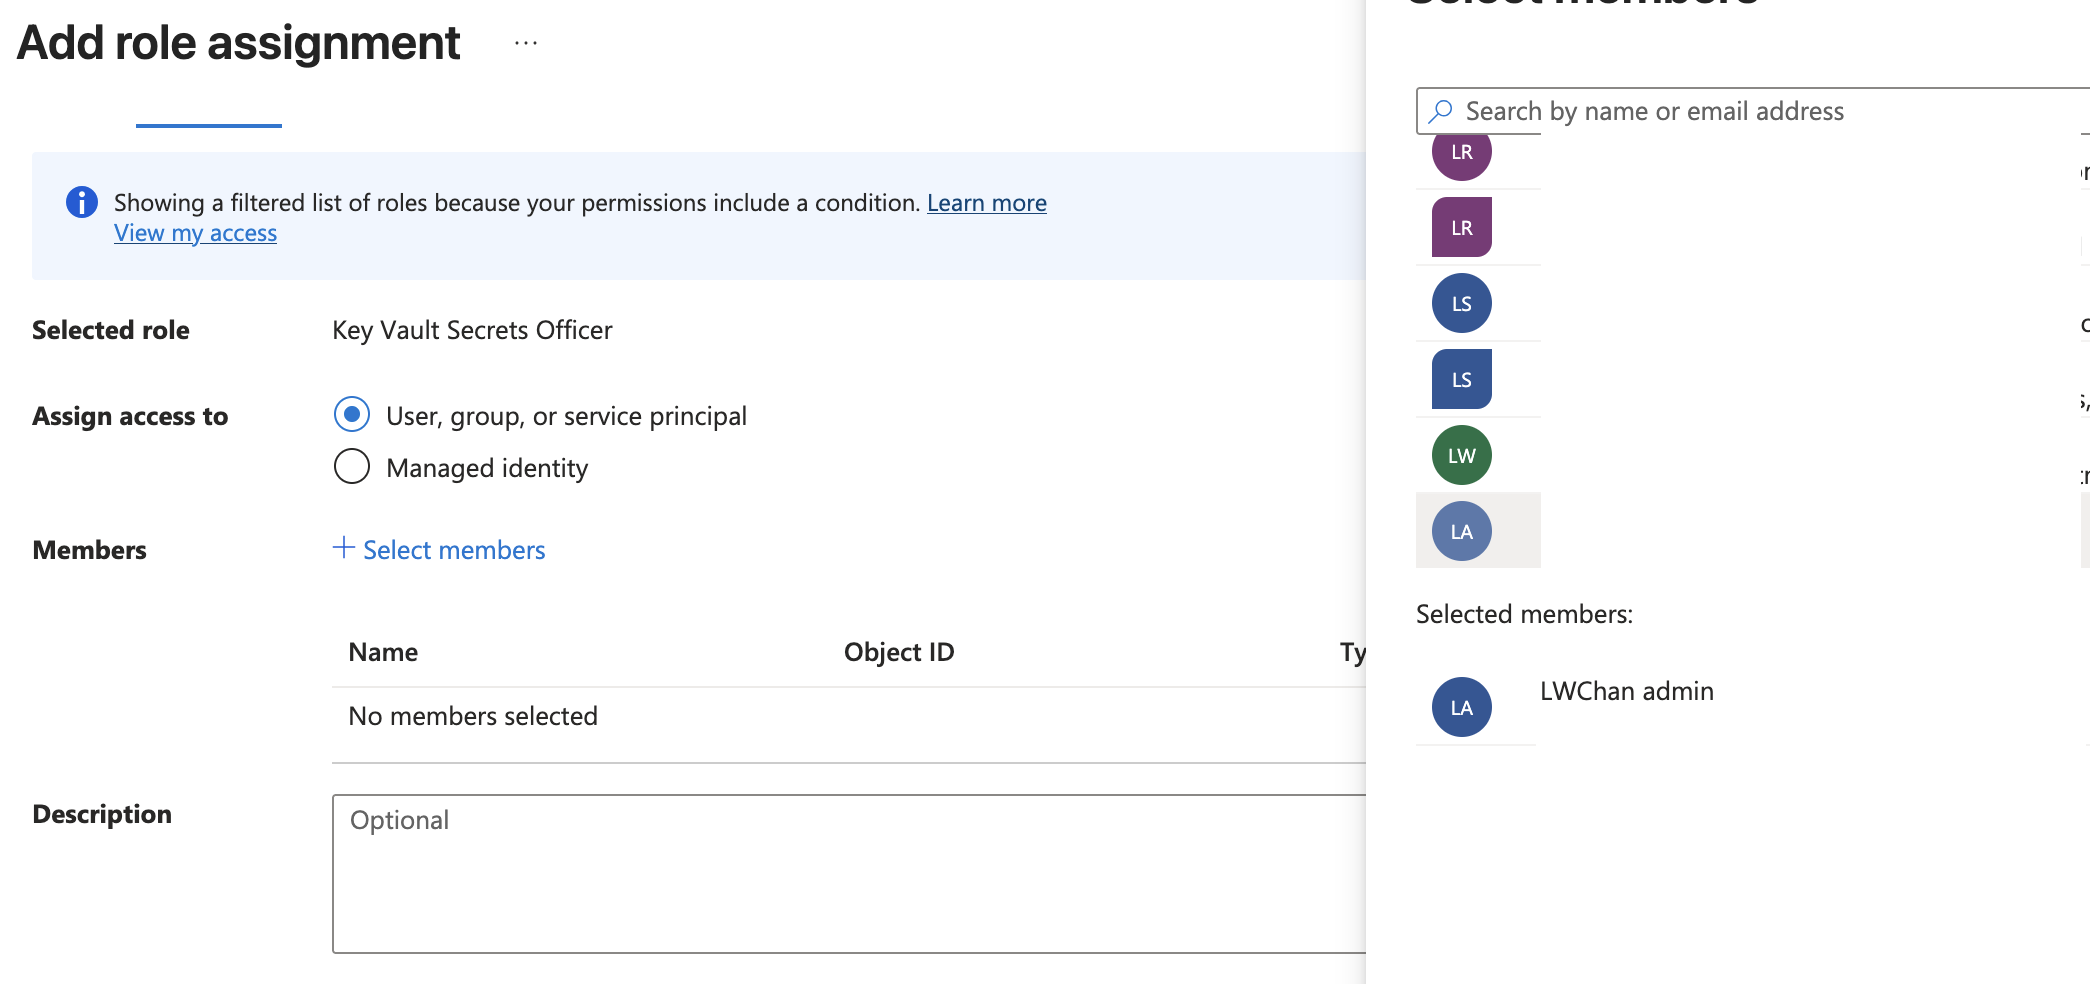Click the Select members link
This screenshot has height=984, width=2090.
[454, 550]
